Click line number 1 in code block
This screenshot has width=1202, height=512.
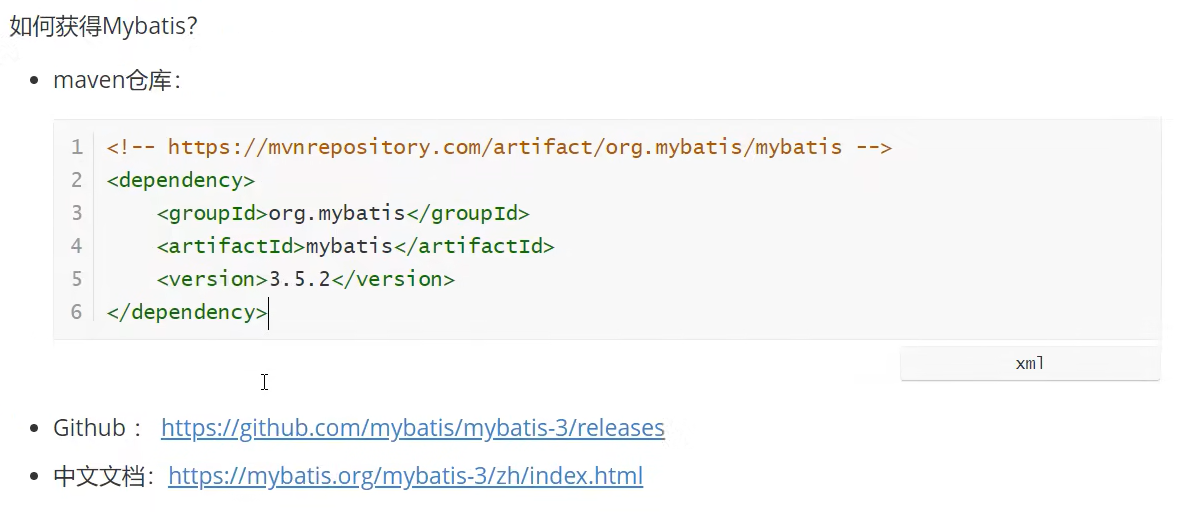click(x=76, y=148)
